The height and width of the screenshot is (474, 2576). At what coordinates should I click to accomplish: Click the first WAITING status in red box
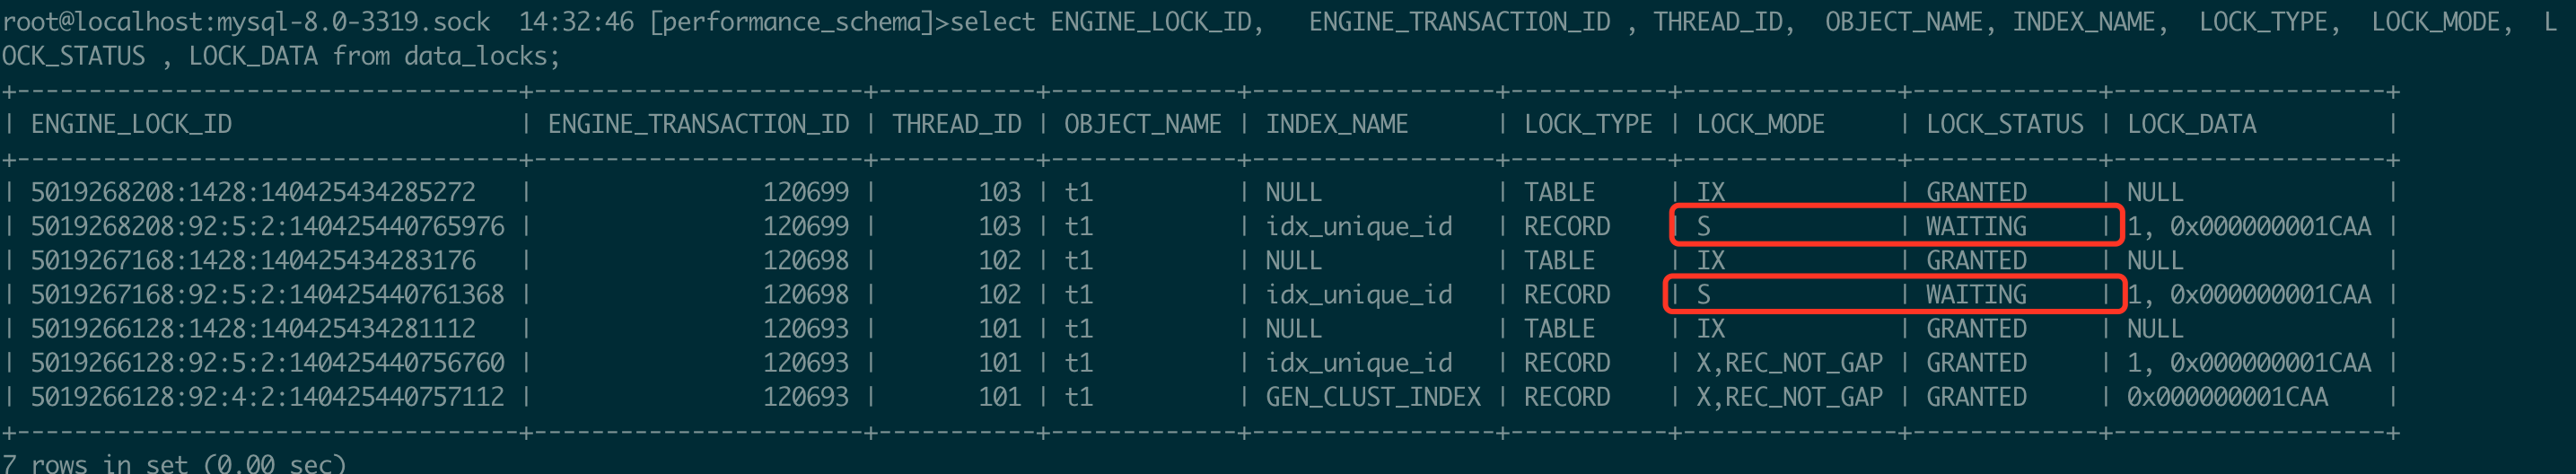[x=1976, y=227]
